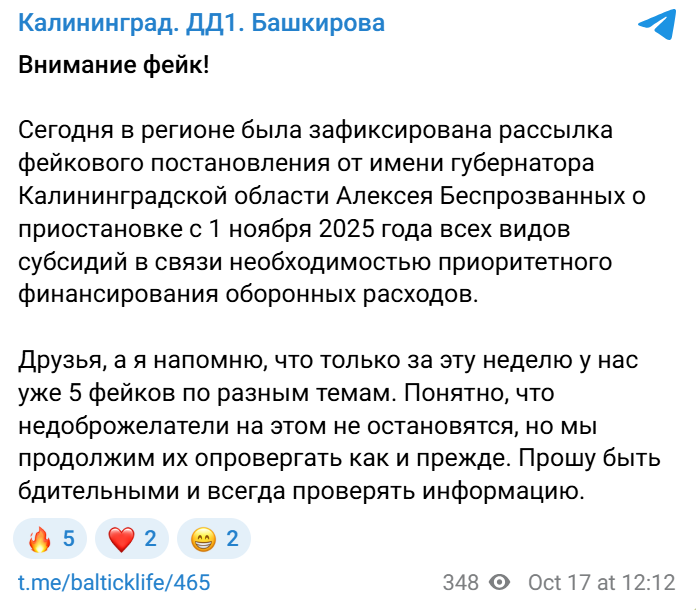Click the count 2 beside the heart reaction
Screen dimensions: 696x610
[x=150, y=540]
